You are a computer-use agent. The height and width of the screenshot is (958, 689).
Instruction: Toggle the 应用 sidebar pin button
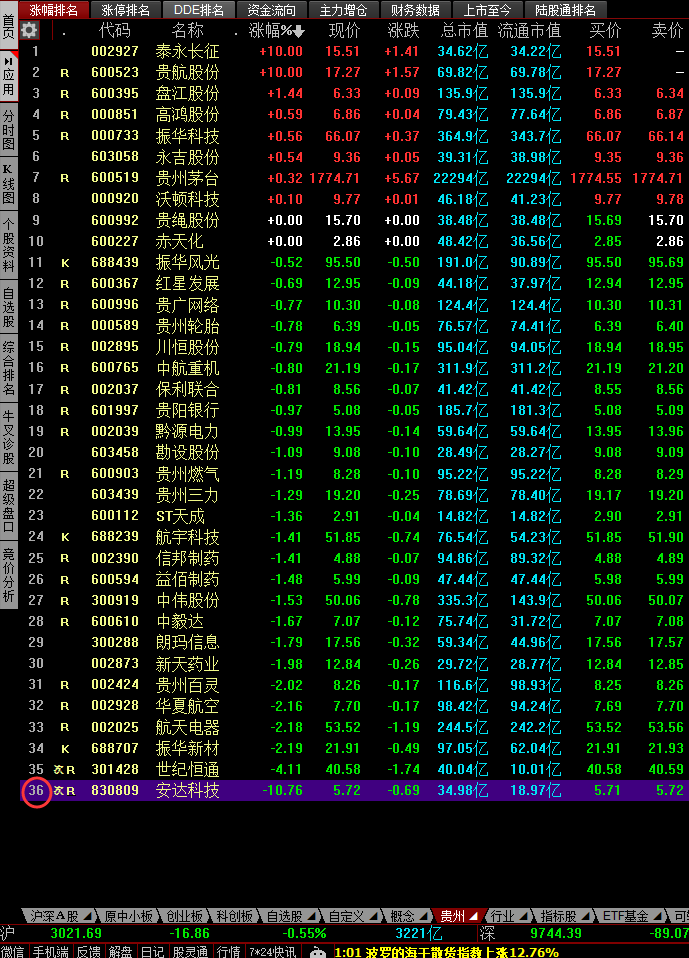pyautogui.click(x=9, y=78)
